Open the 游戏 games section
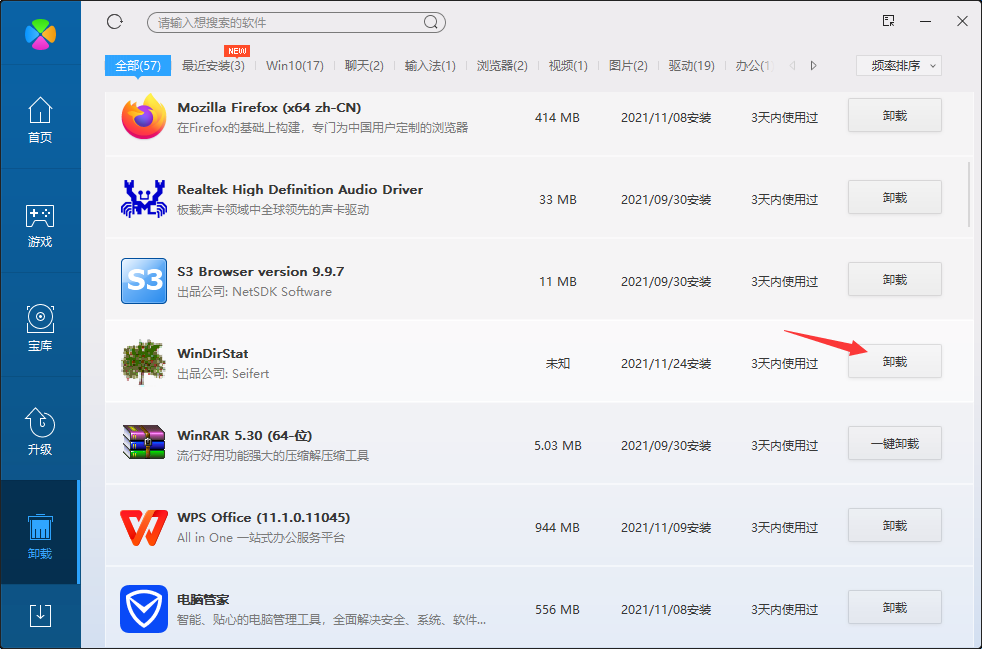Image resolution: width=982 pixels, height=649 pixels. pyautogui.click(x=40, y=226)
